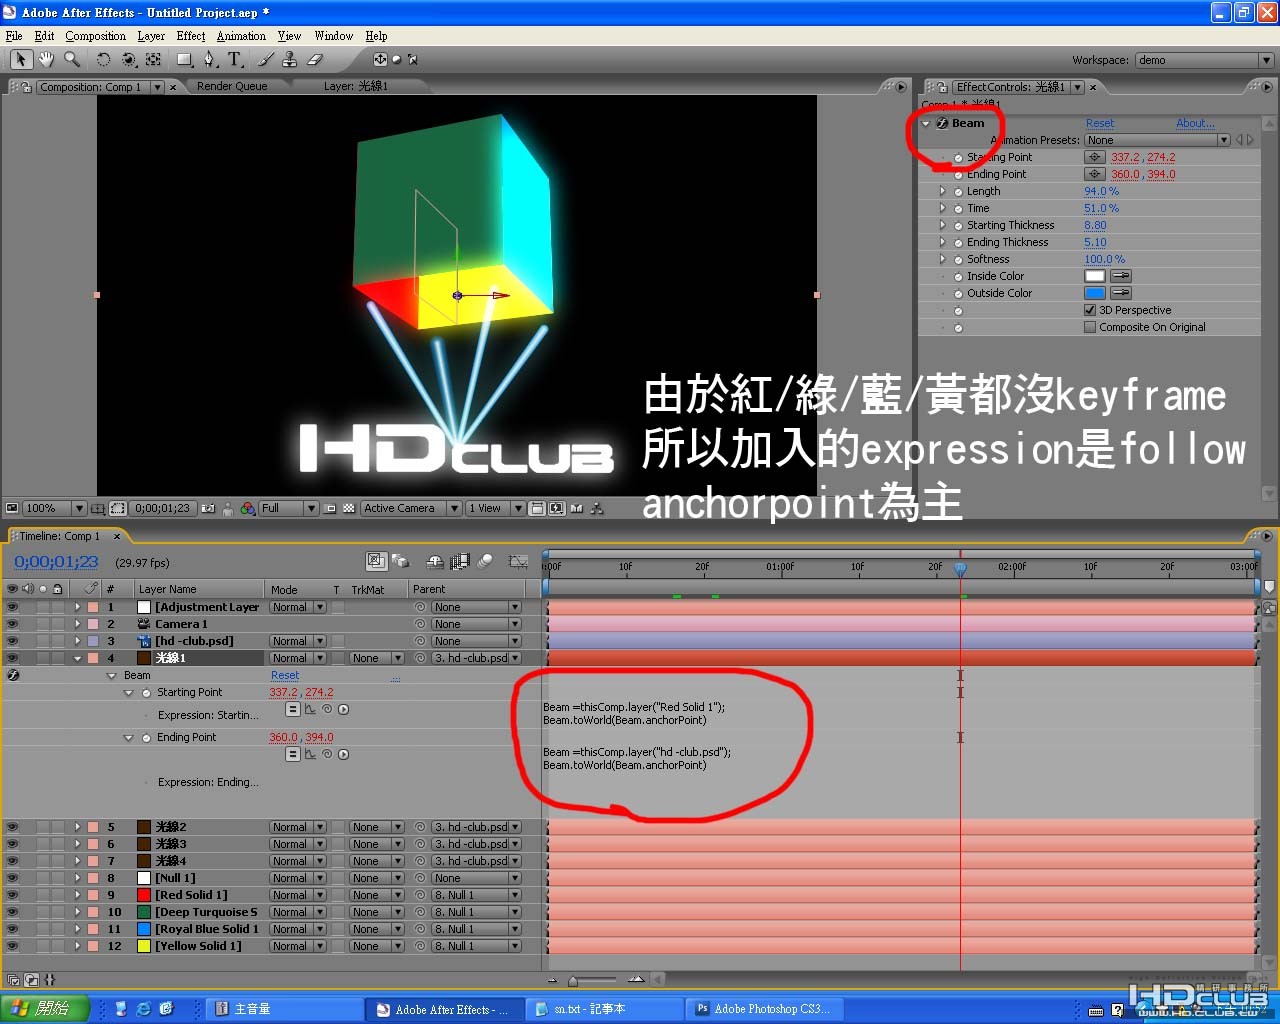Select the Hand tool
This screenshot has width=1280, height=1024.
(x=46, y=60)
